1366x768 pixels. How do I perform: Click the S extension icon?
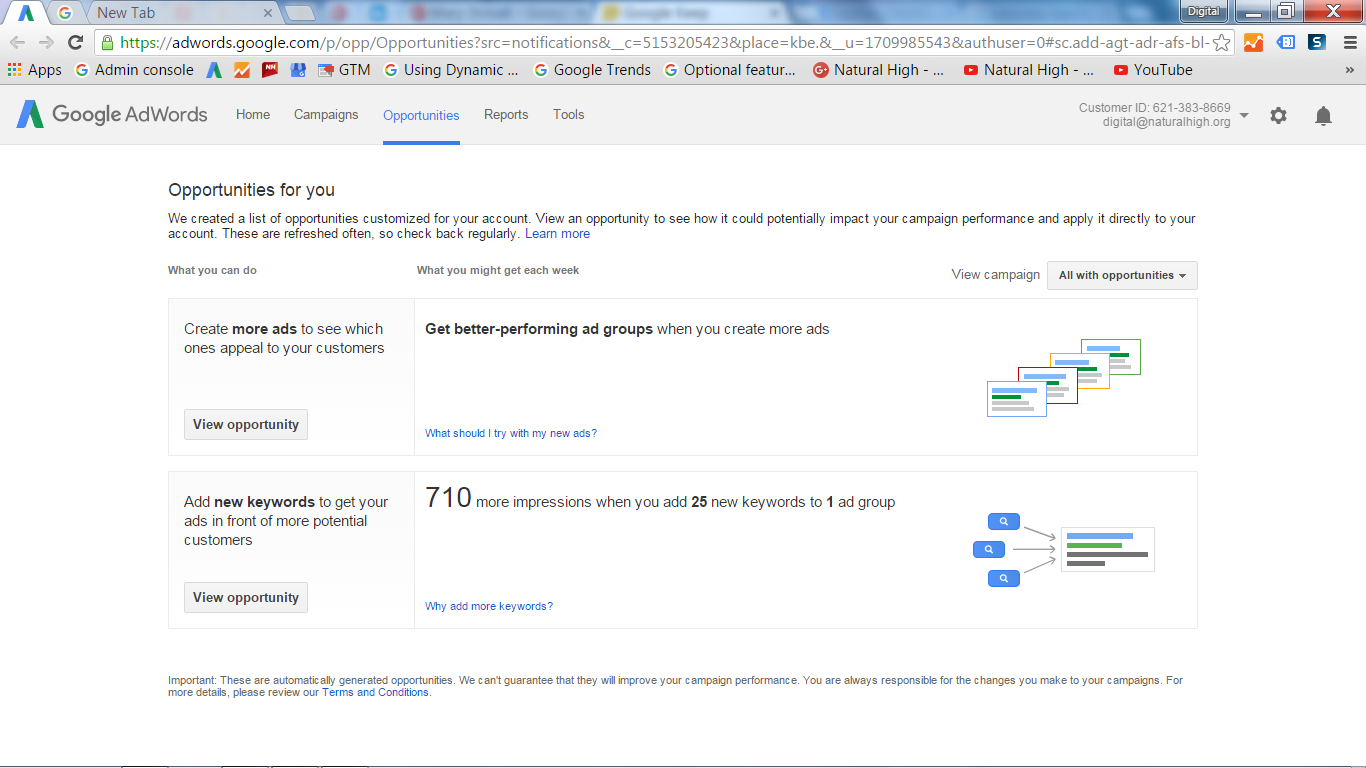pos(1317,42)
